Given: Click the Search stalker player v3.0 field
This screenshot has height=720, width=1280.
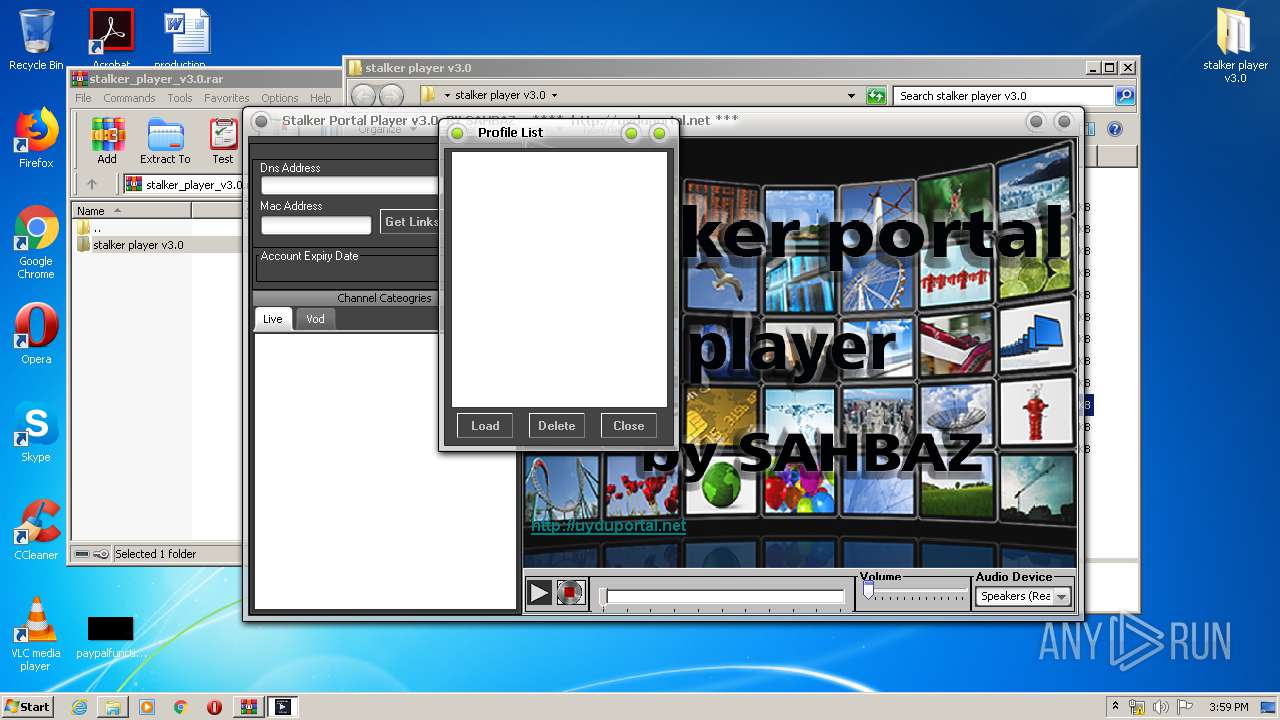Looking at the screenshot, I should [1003, 96].
